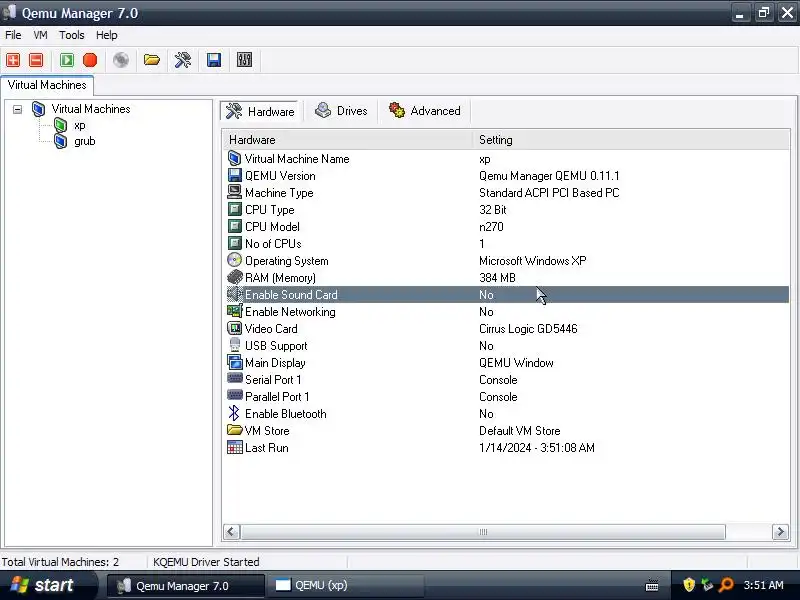
Task: Click the 'QEMU Window' Main Display value
Action: pos(516,363)
